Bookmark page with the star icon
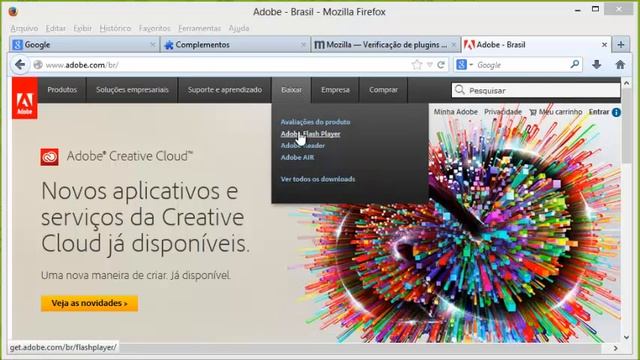Screen dimensions: 640x360 point(417,65)
